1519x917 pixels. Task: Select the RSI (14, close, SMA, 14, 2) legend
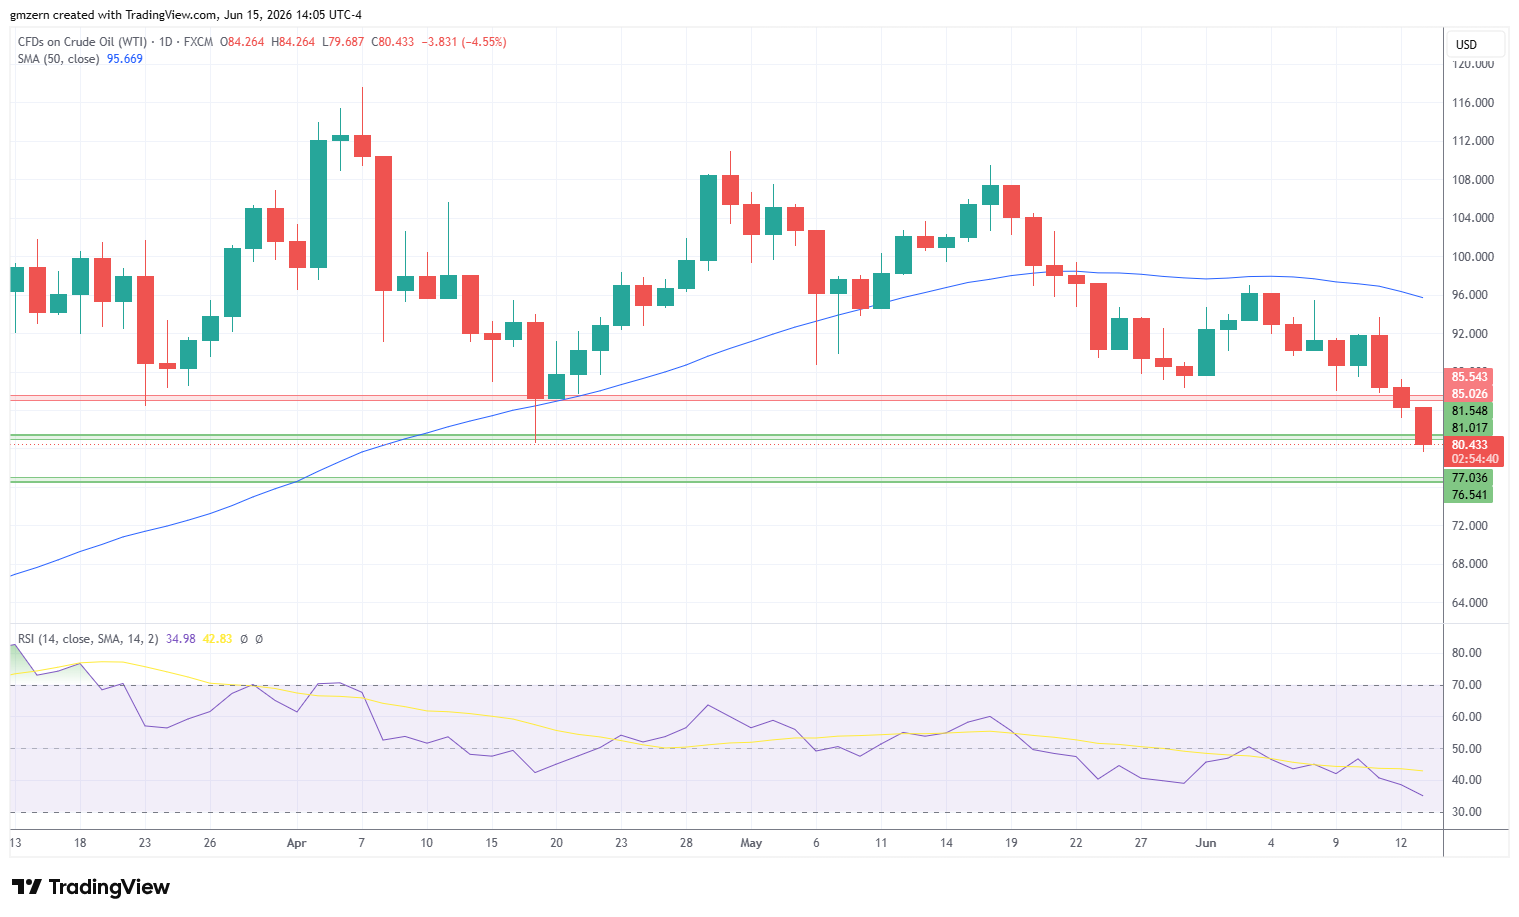[88, 639]
